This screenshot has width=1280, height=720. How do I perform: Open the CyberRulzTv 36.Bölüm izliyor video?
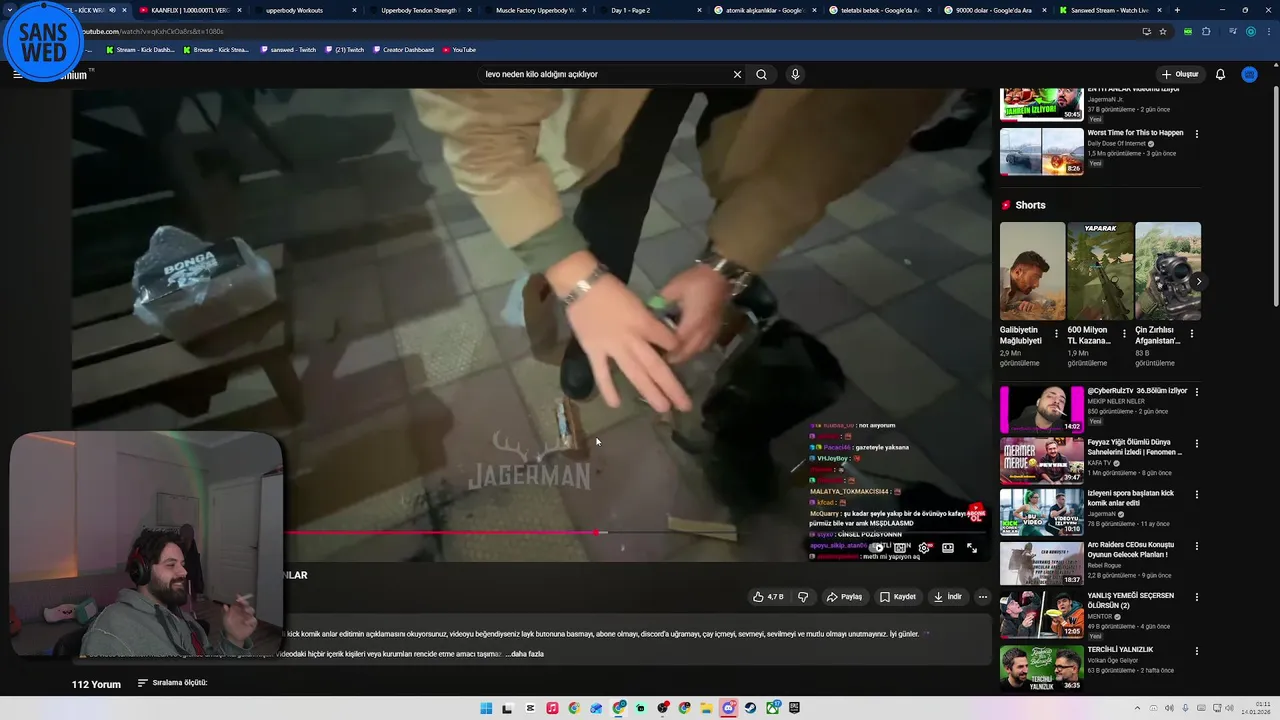(x=1042, y=410)
